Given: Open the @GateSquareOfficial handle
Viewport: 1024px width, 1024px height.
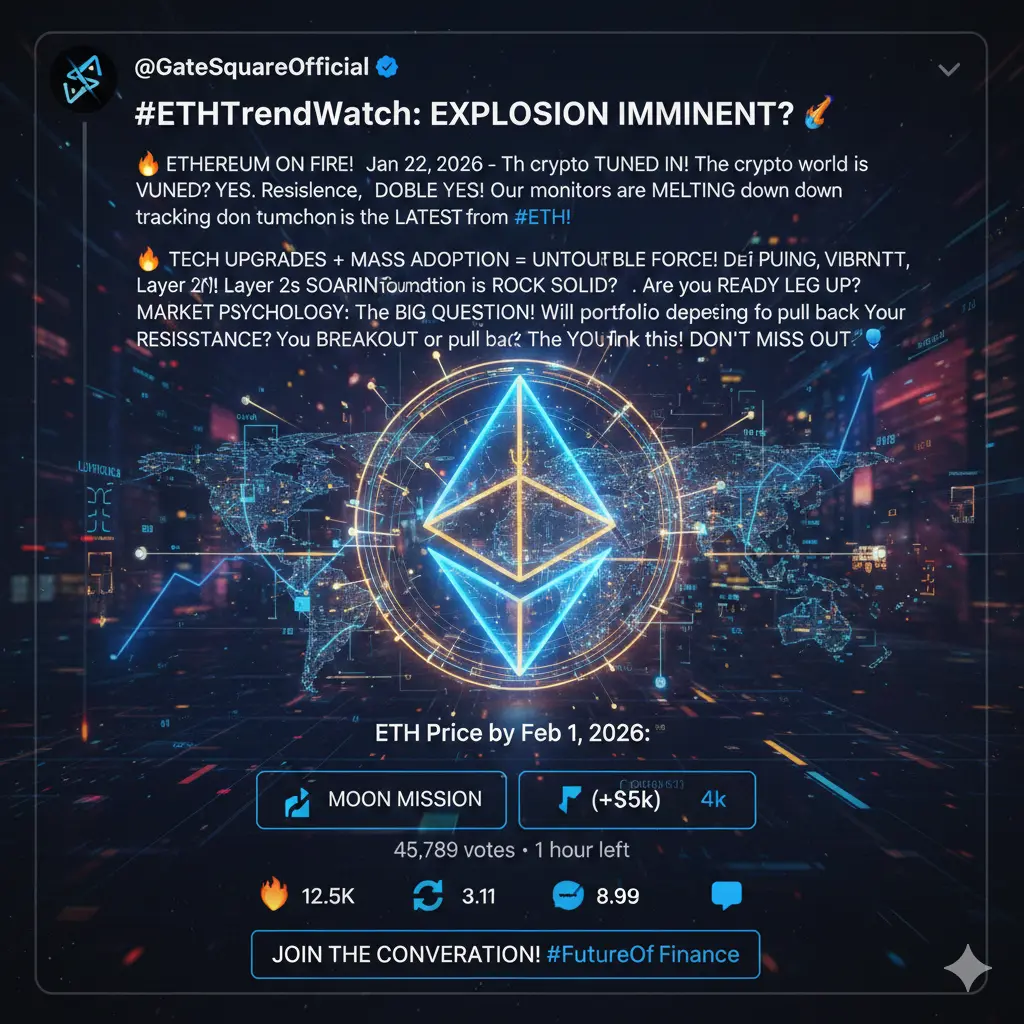Looking at the screenshot, I should (251, 67).
